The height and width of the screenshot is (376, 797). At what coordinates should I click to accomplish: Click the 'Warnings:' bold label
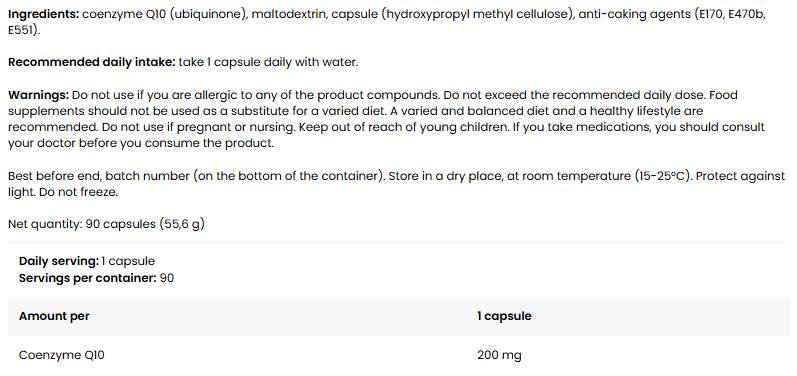(38, 95)
